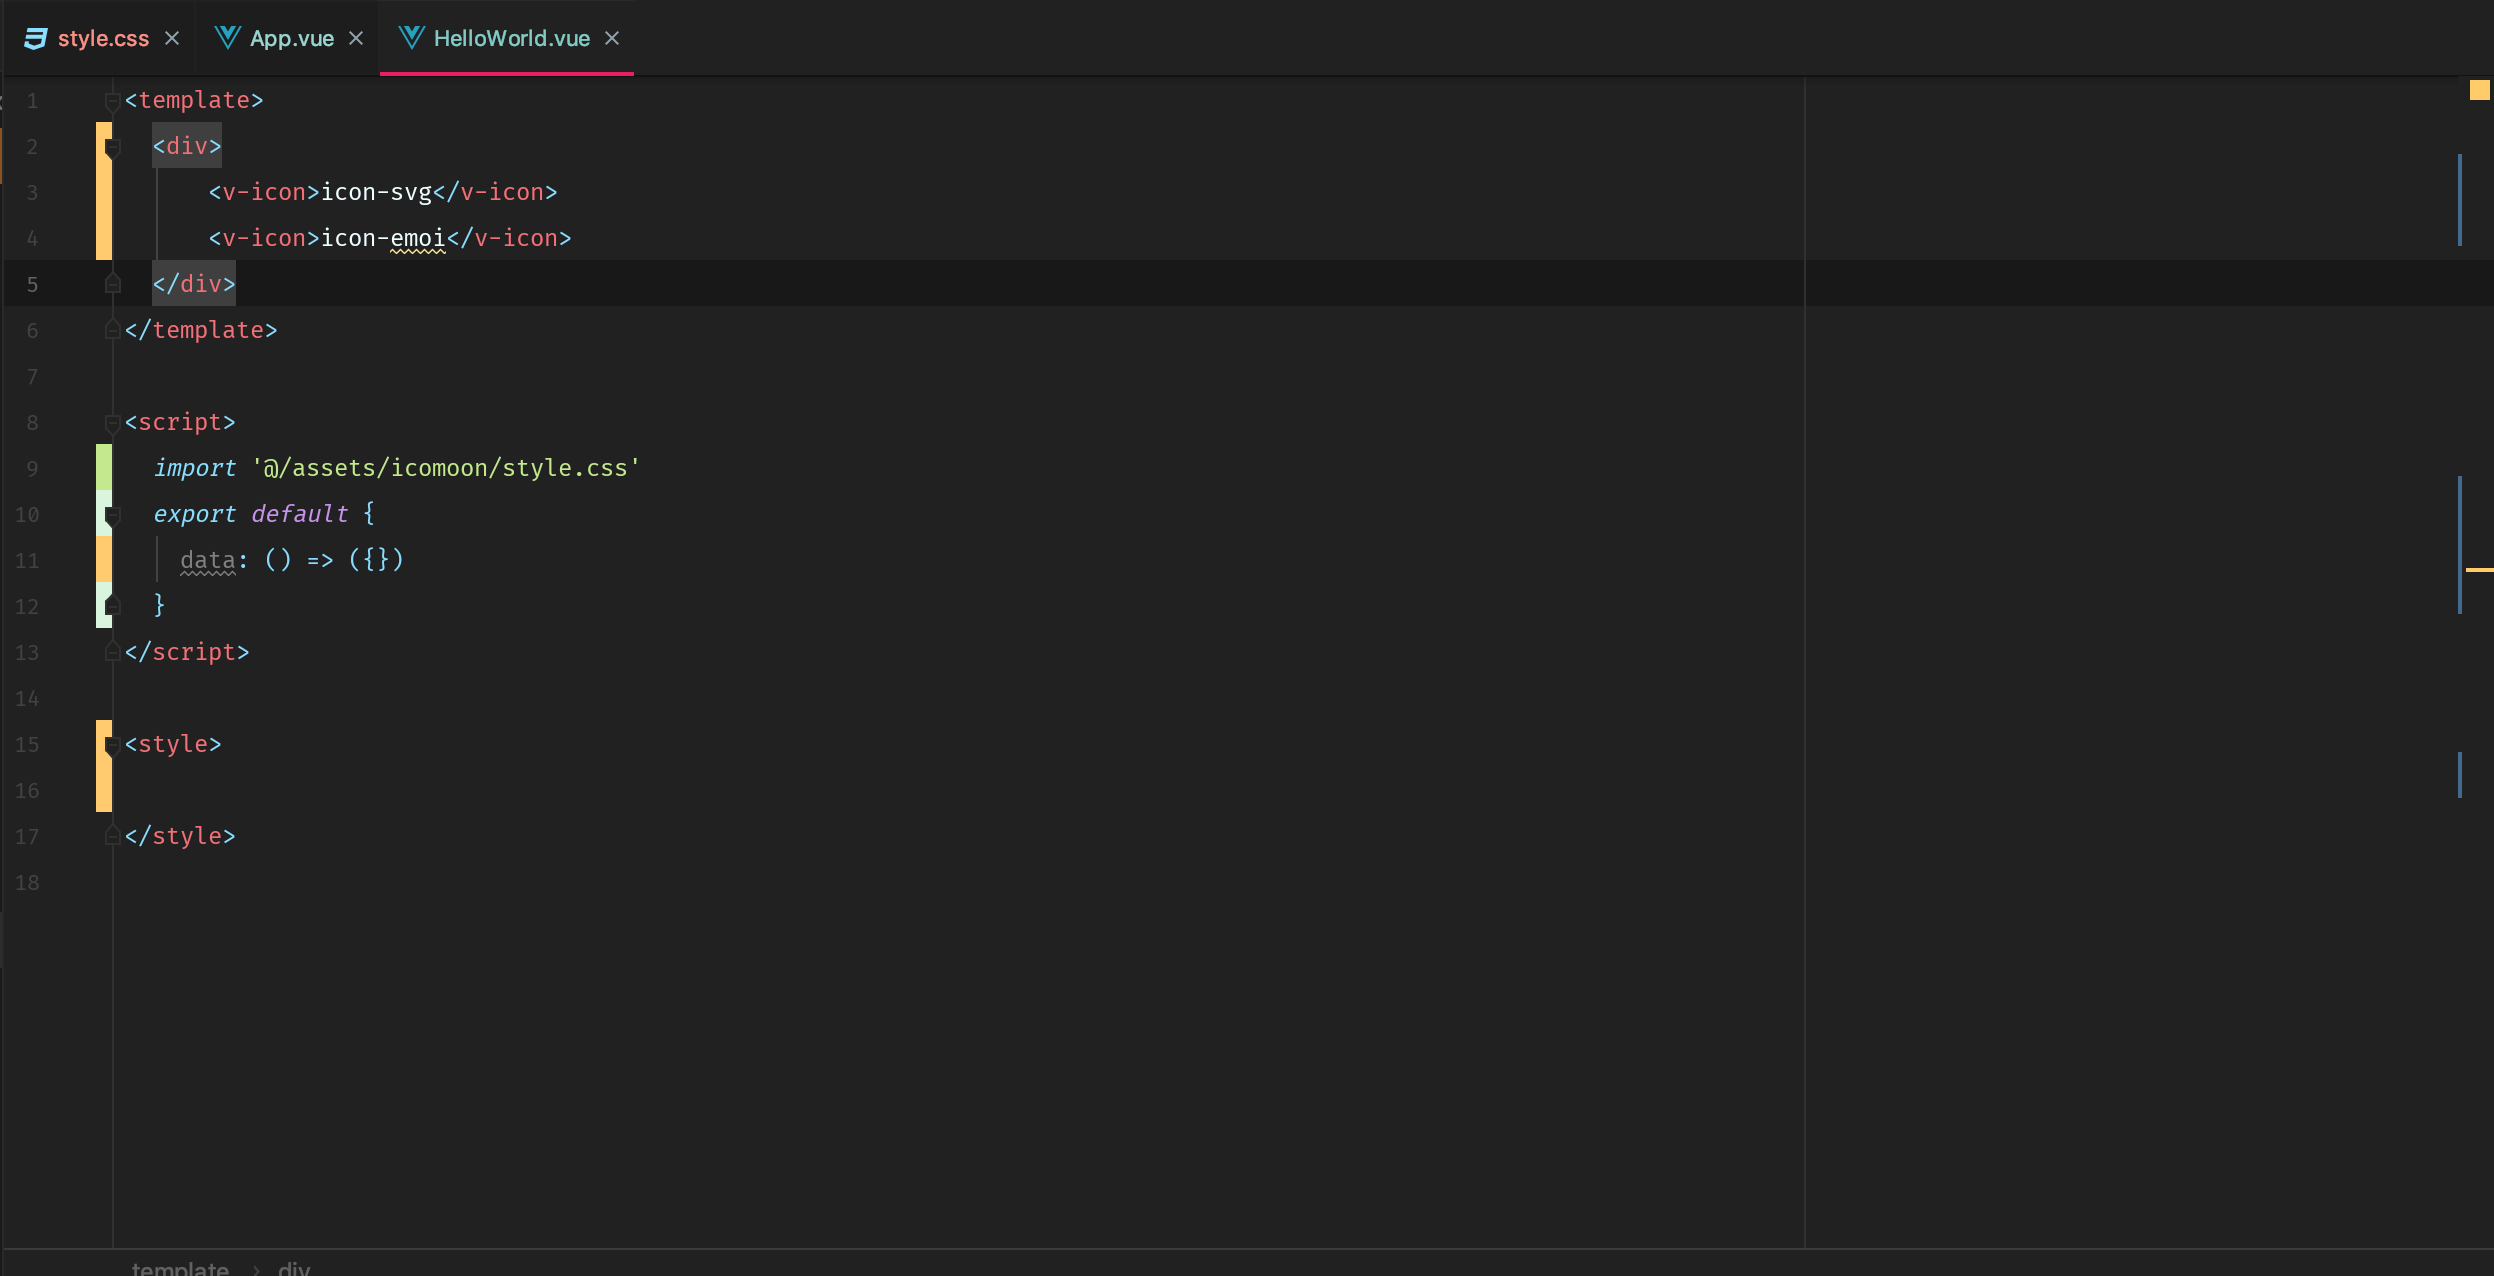Click the Vue logo icon on HelloWorld.vue tab
The height and width of the screenshot is (1276, 2494).
coord(412,38)
